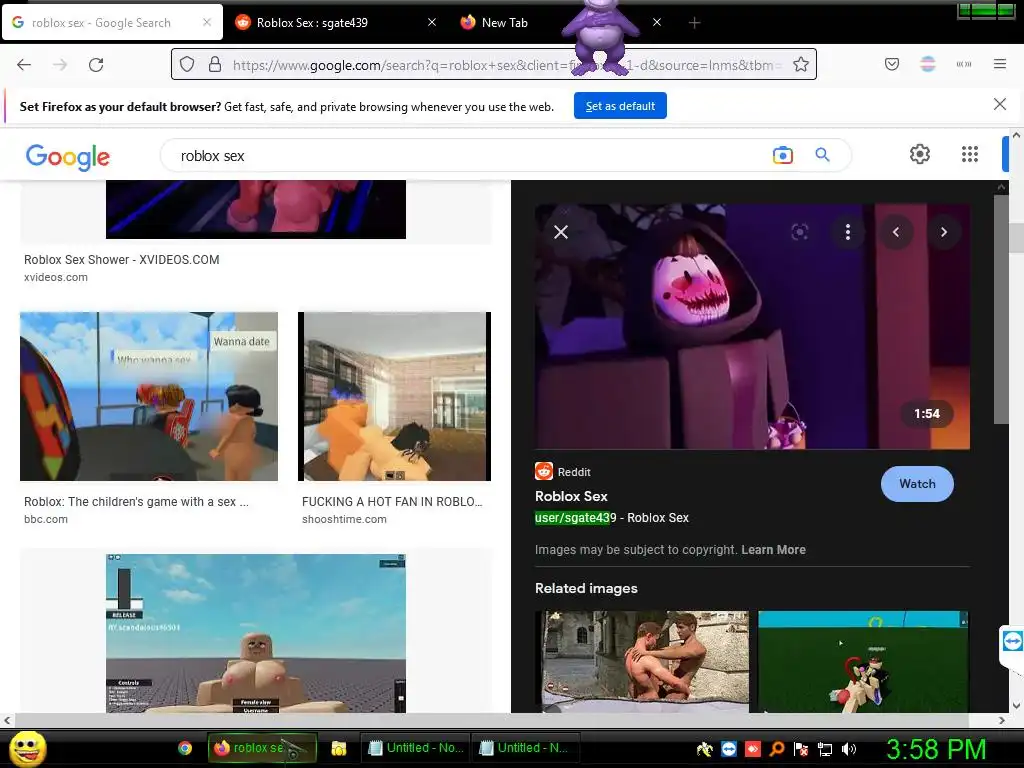Click the page scrollbar up arrow

coord(1016,135)
